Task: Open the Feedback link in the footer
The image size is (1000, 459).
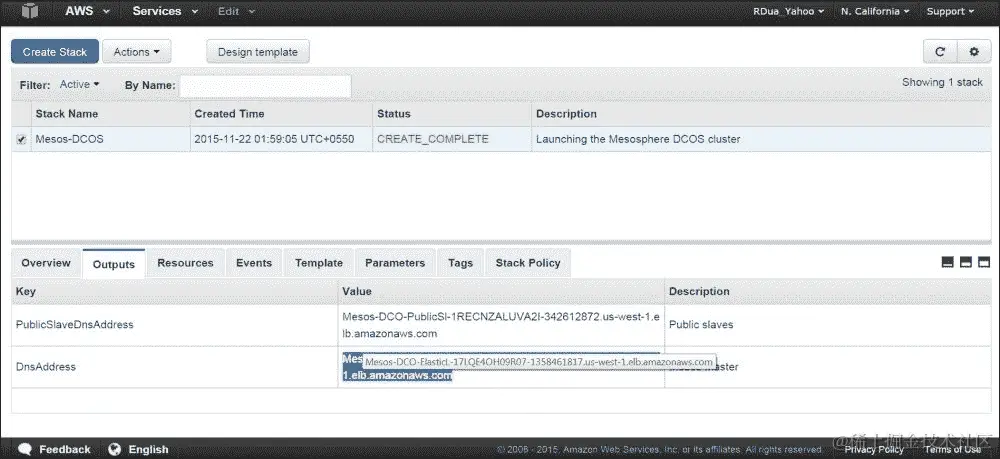Action: coord(65,449)
